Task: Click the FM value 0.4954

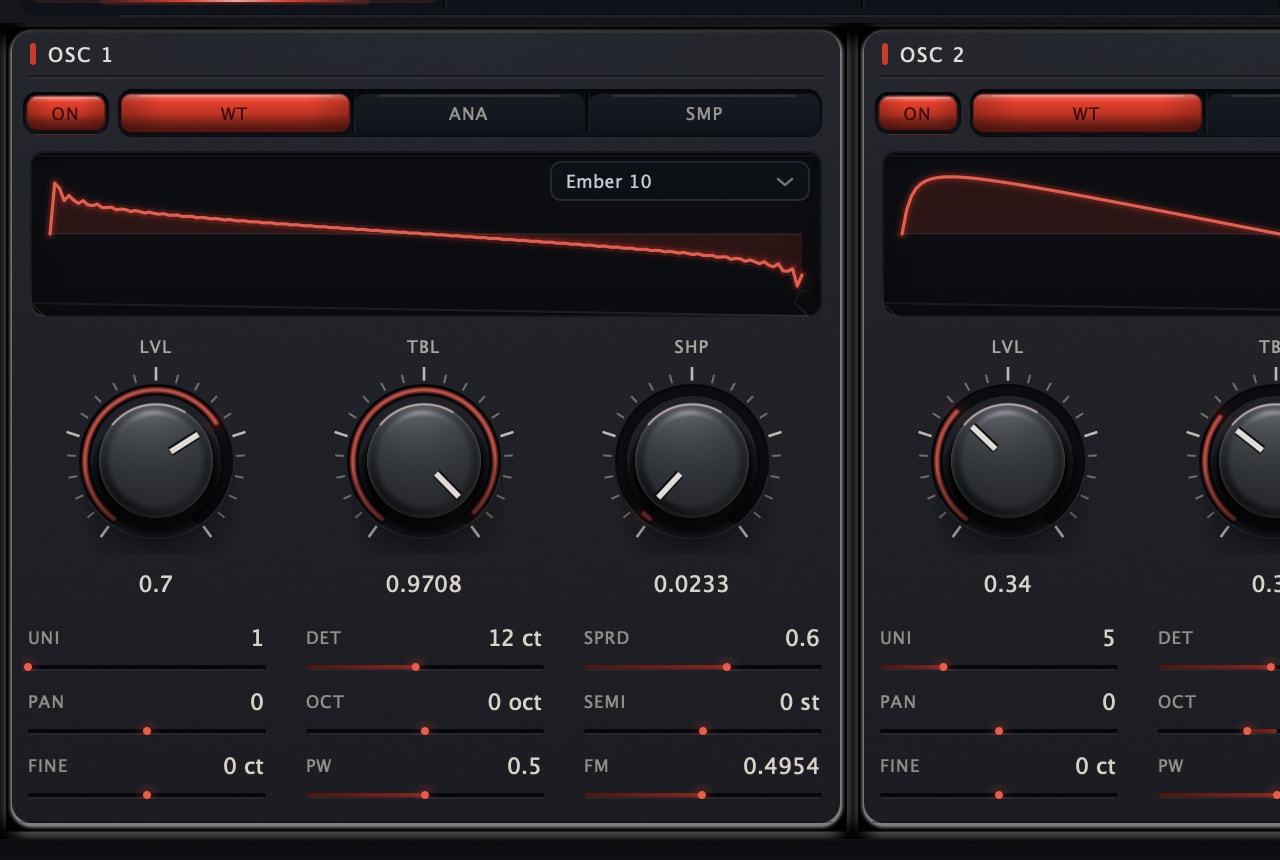Action: point(781,766)
